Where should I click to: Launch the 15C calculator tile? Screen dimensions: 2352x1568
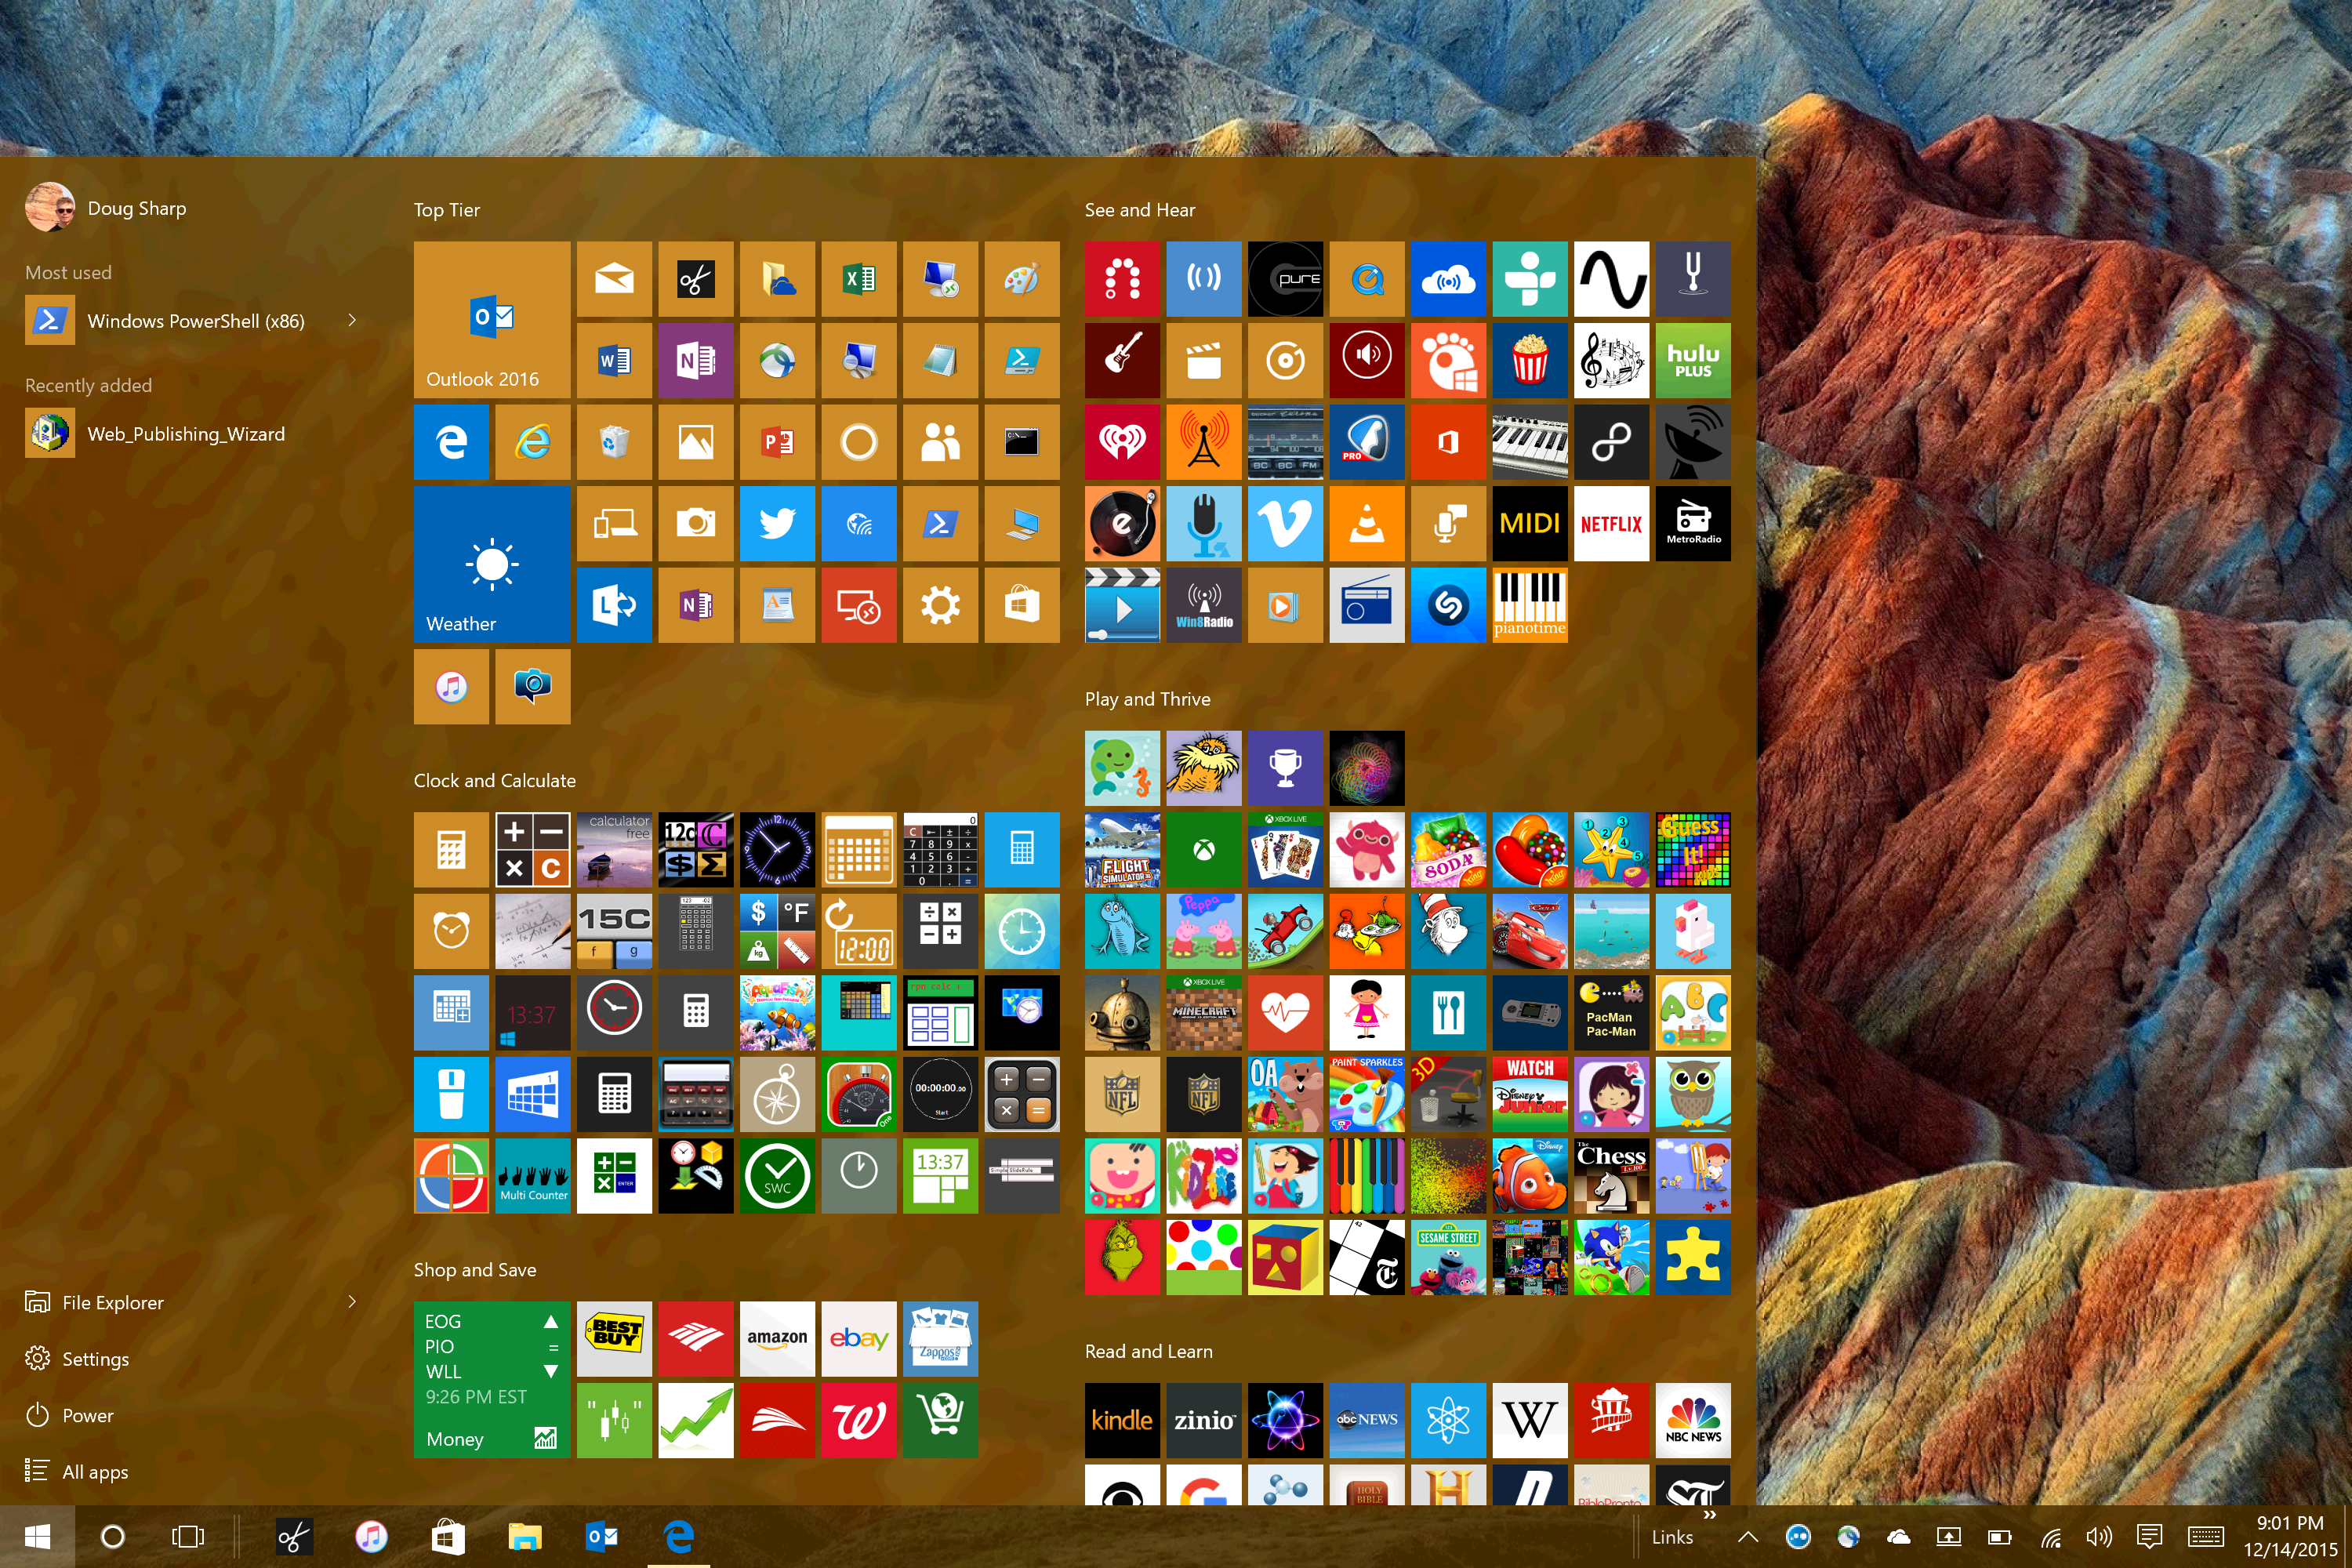click(x=614, y=930)
